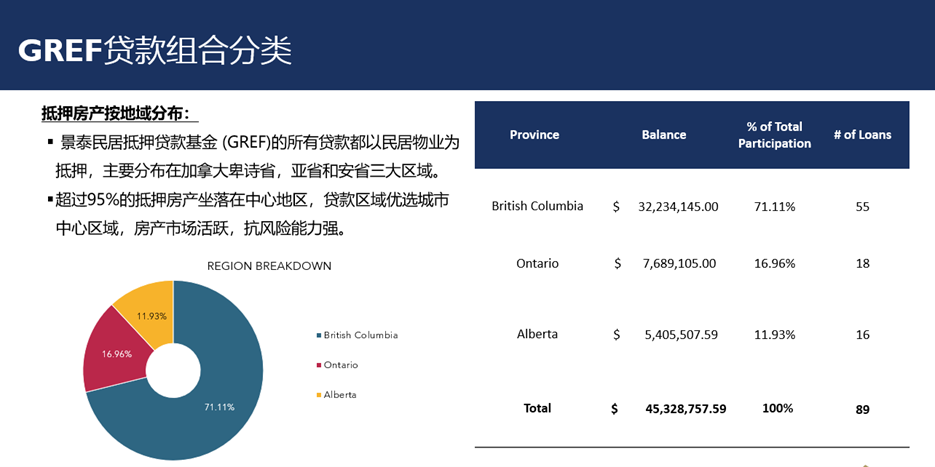Select the 11.93% table cell
Screen dimensions: 935x467
[x=775, y=335]
